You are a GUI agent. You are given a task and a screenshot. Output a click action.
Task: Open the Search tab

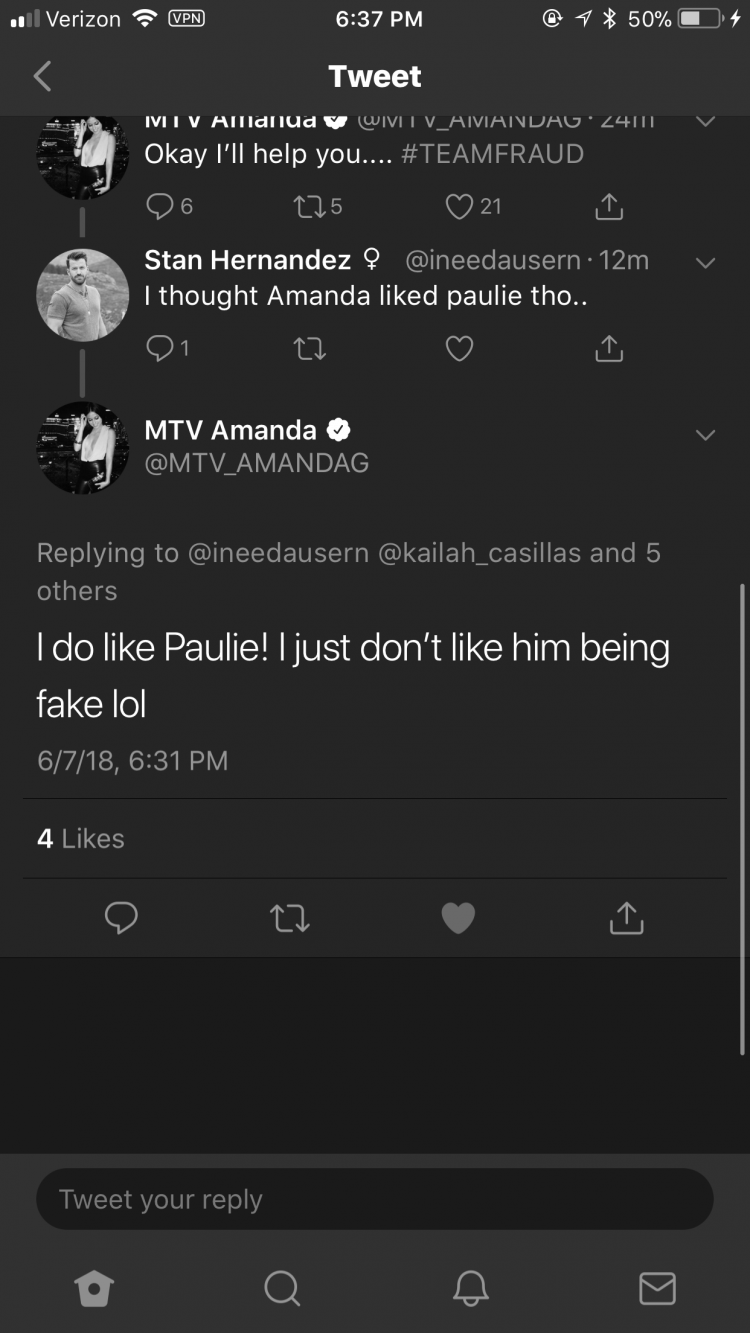coord(282,1288)
